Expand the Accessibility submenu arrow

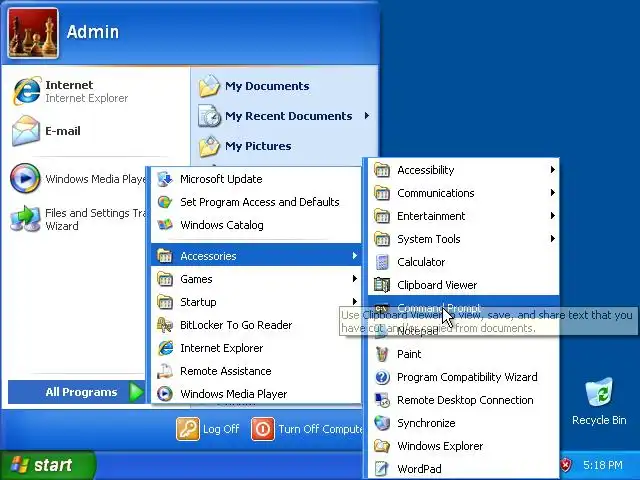pyautogui.click(x=553, y=169)
